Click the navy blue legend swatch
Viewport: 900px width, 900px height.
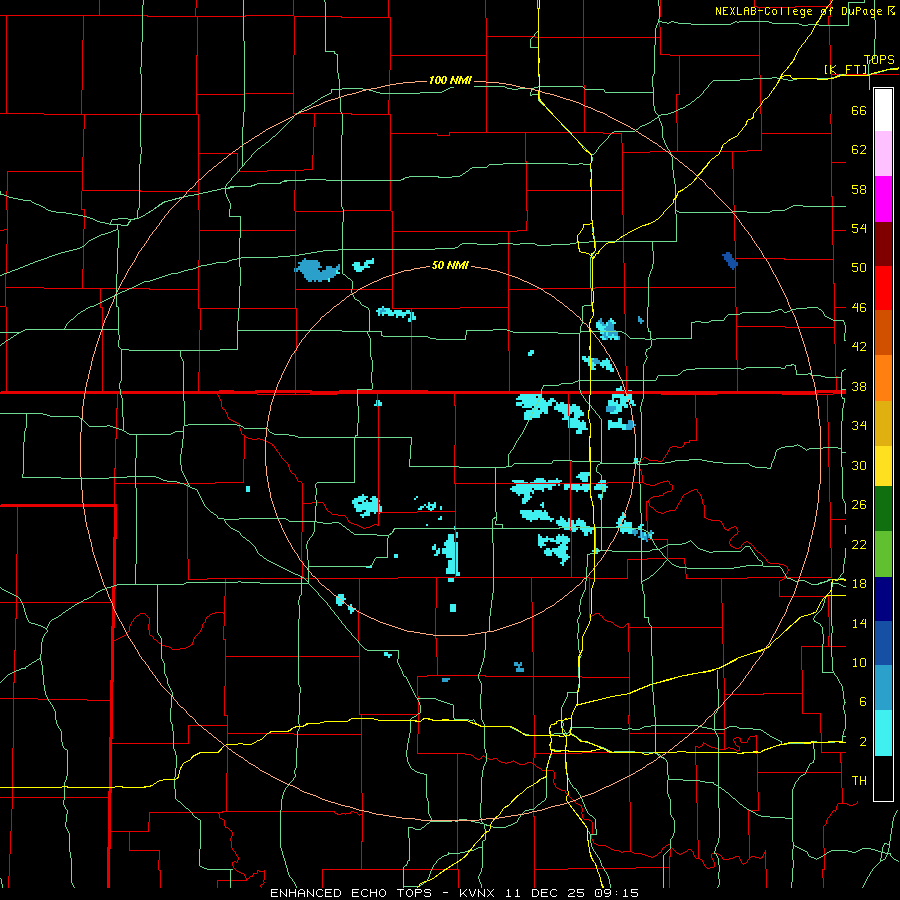pyautogui.click(x=883, y=599)
